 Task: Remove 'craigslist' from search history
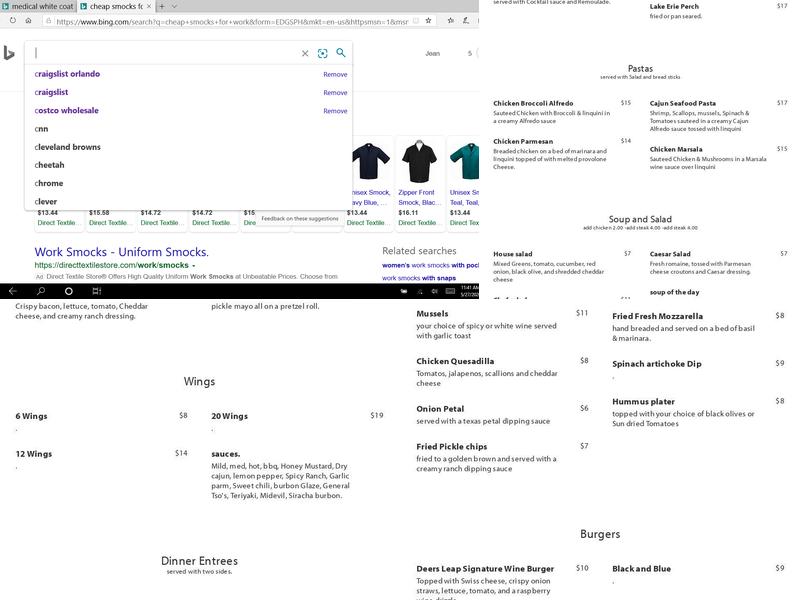point(335,93)
